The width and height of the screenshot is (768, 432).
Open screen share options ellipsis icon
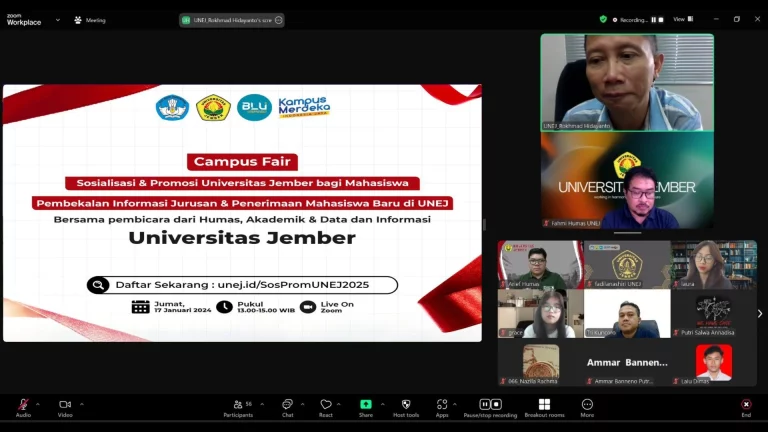[279, 20]
